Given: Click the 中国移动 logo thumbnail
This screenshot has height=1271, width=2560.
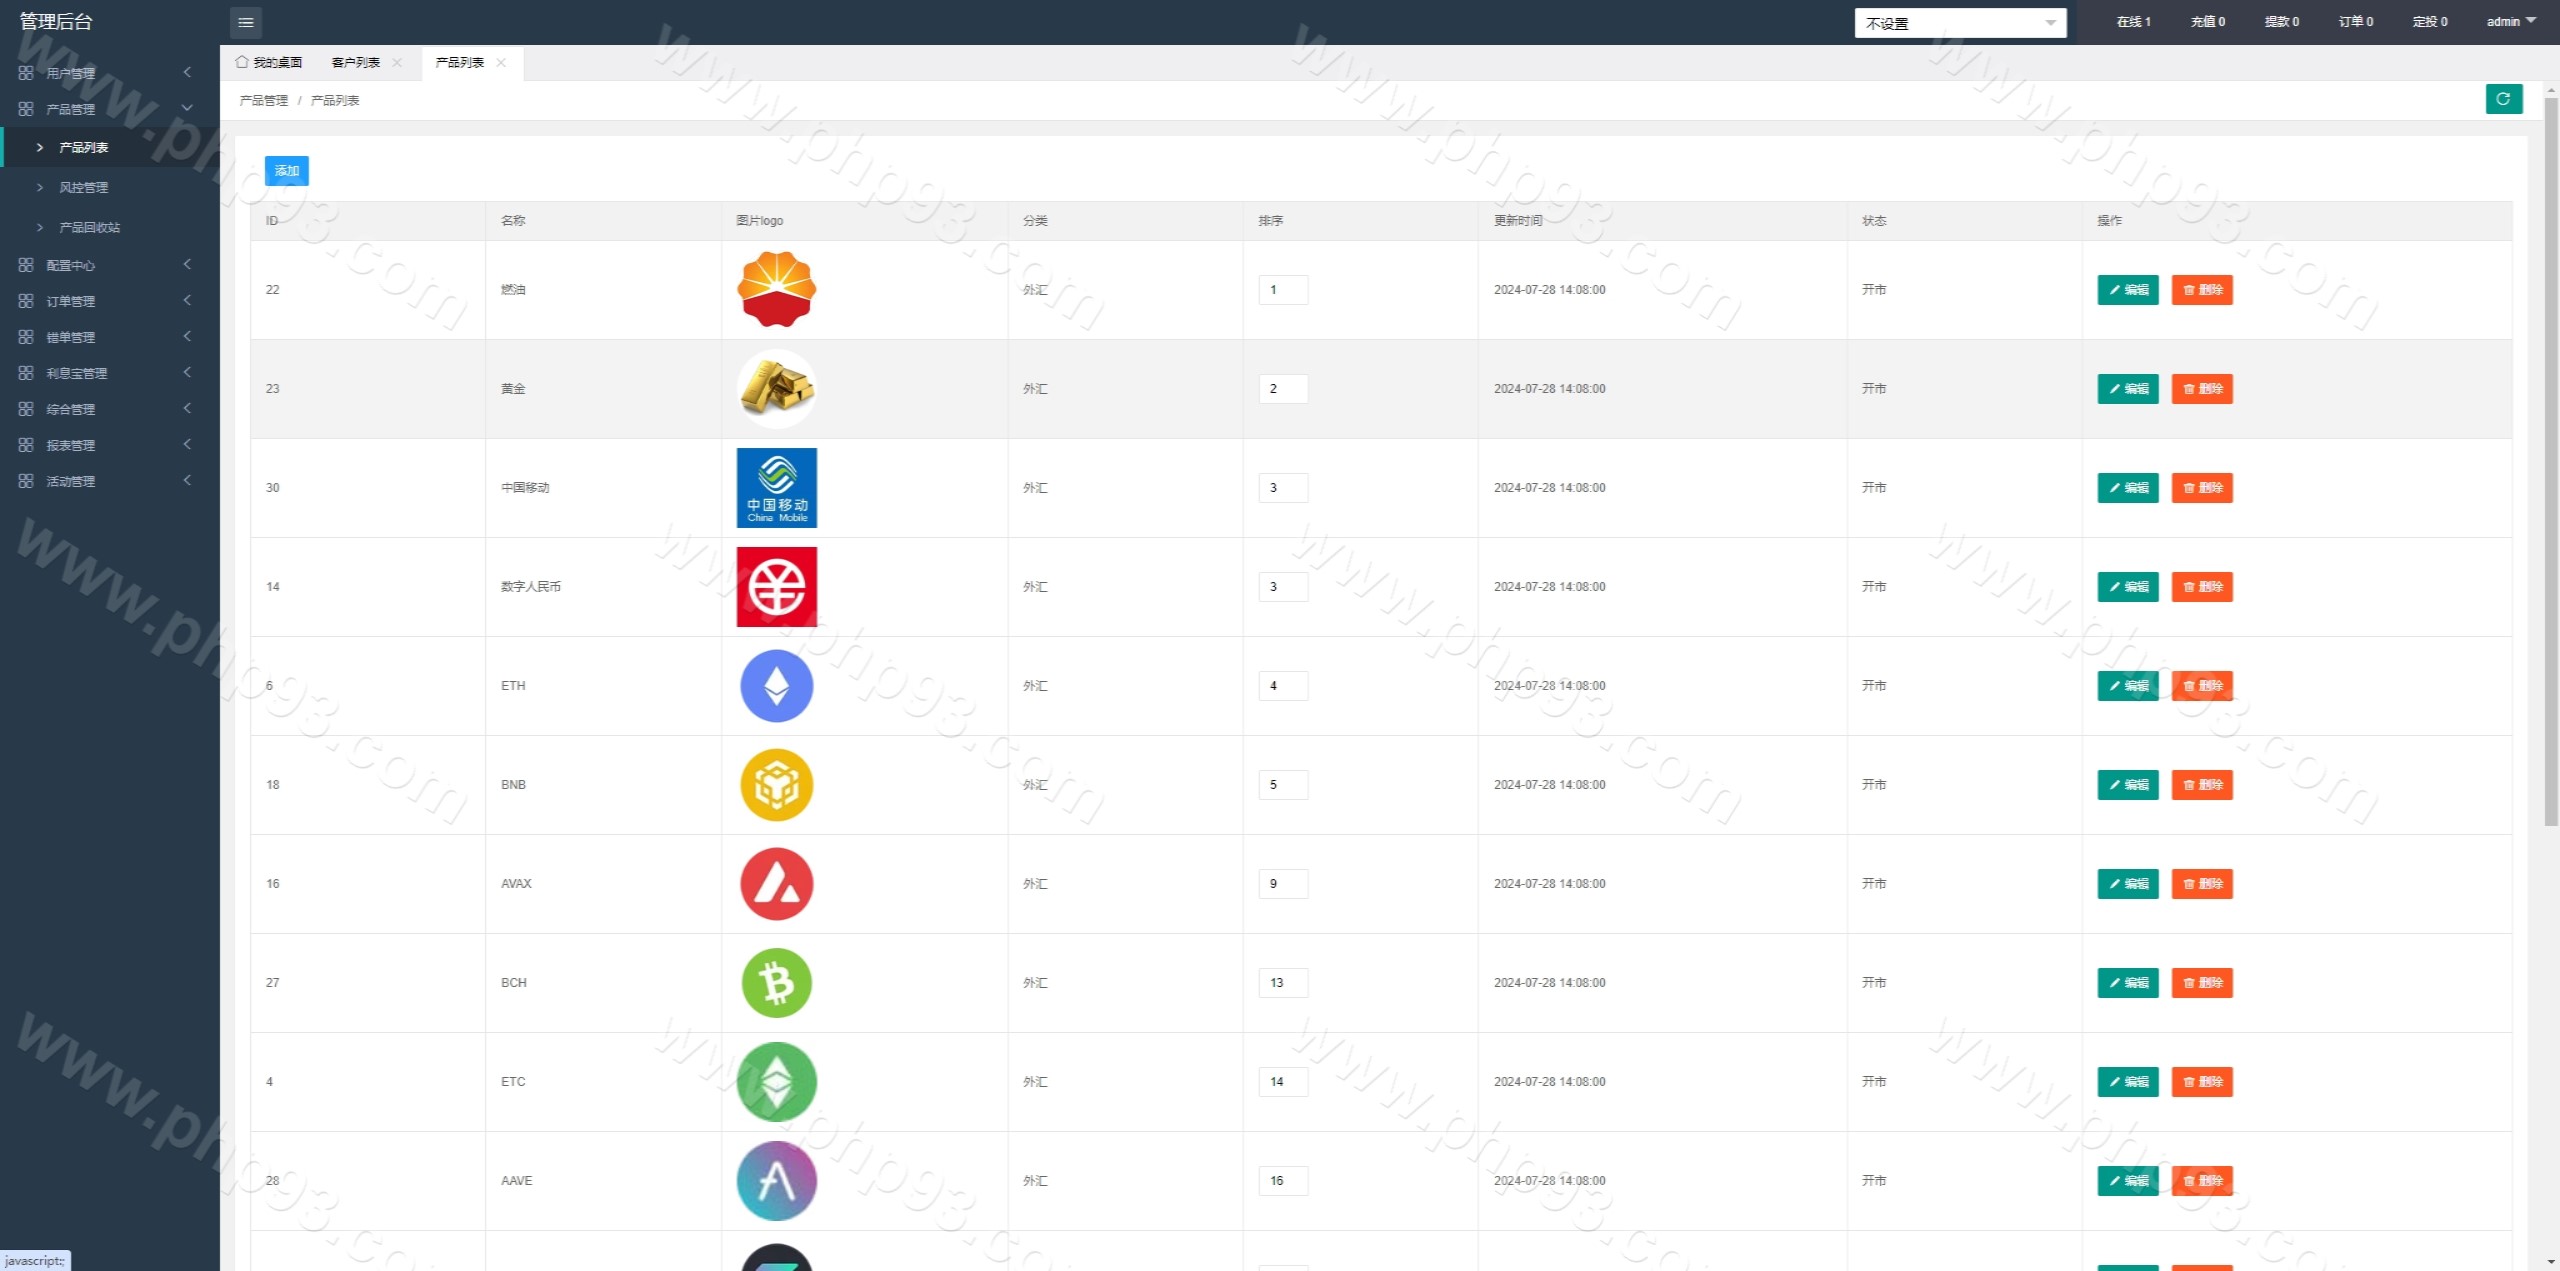Looking at the screenshot, I should [x=776, y=488].
